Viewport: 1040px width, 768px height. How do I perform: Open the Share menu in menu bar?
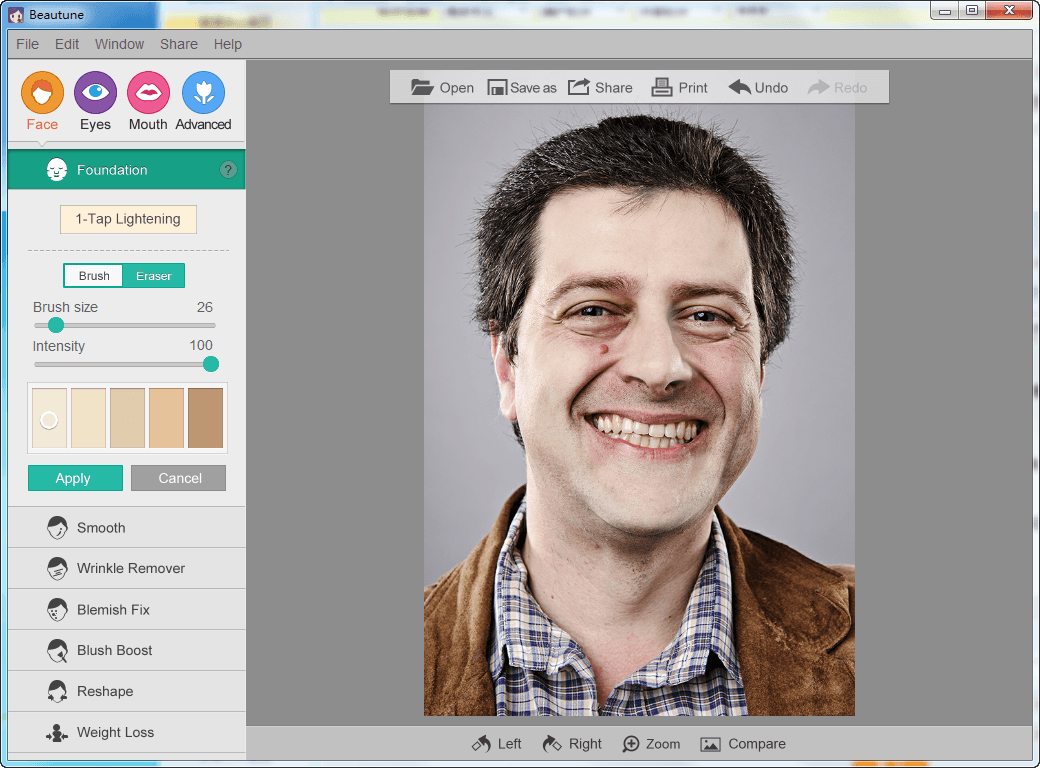(179, 44)
